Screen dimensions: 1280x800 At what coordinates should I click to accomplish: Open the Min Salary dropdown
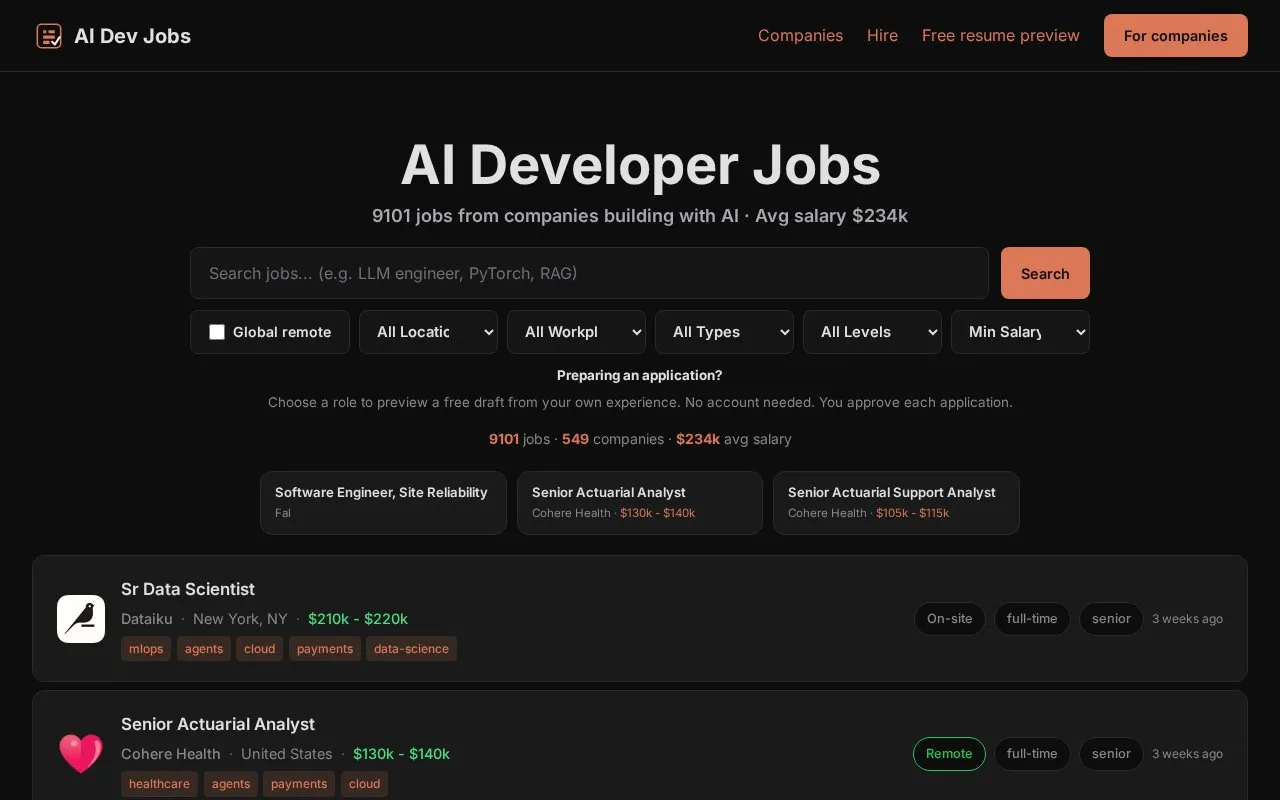1020,332
